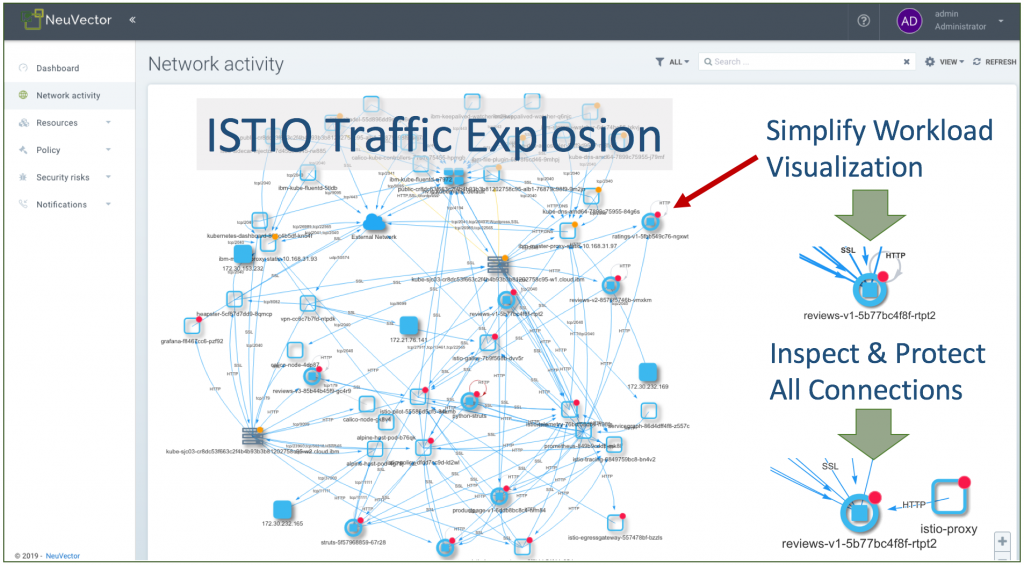
Task: Zoom in the graph with plus button
Action: tap(1002, 541)
